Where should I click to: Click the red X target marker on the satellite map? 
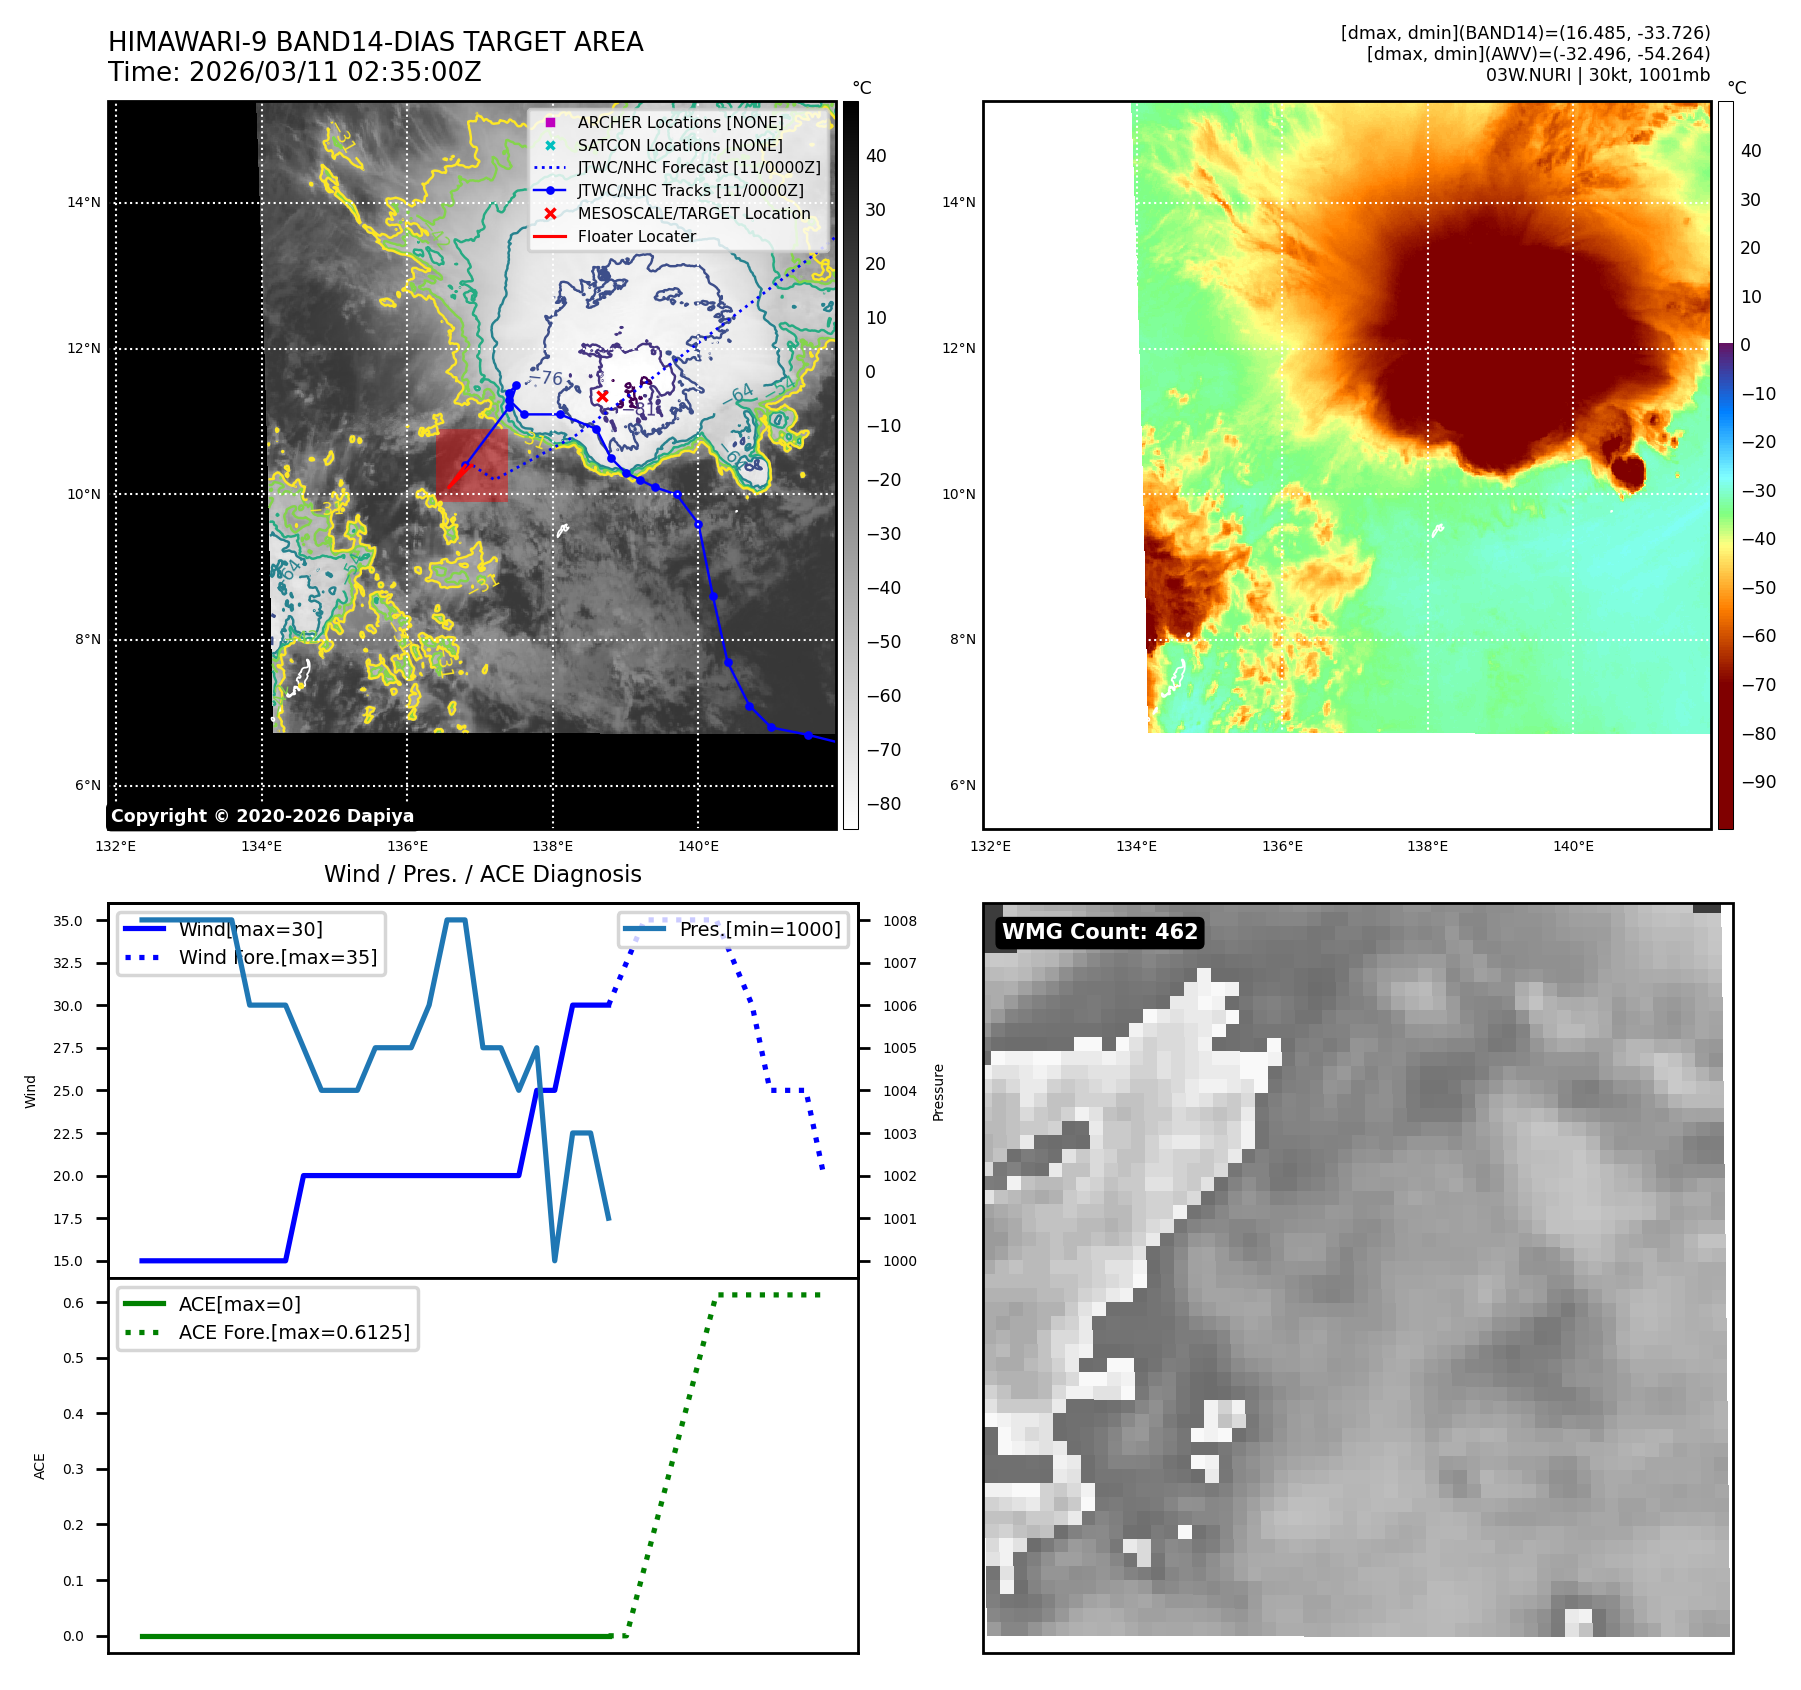click(602, 396)
